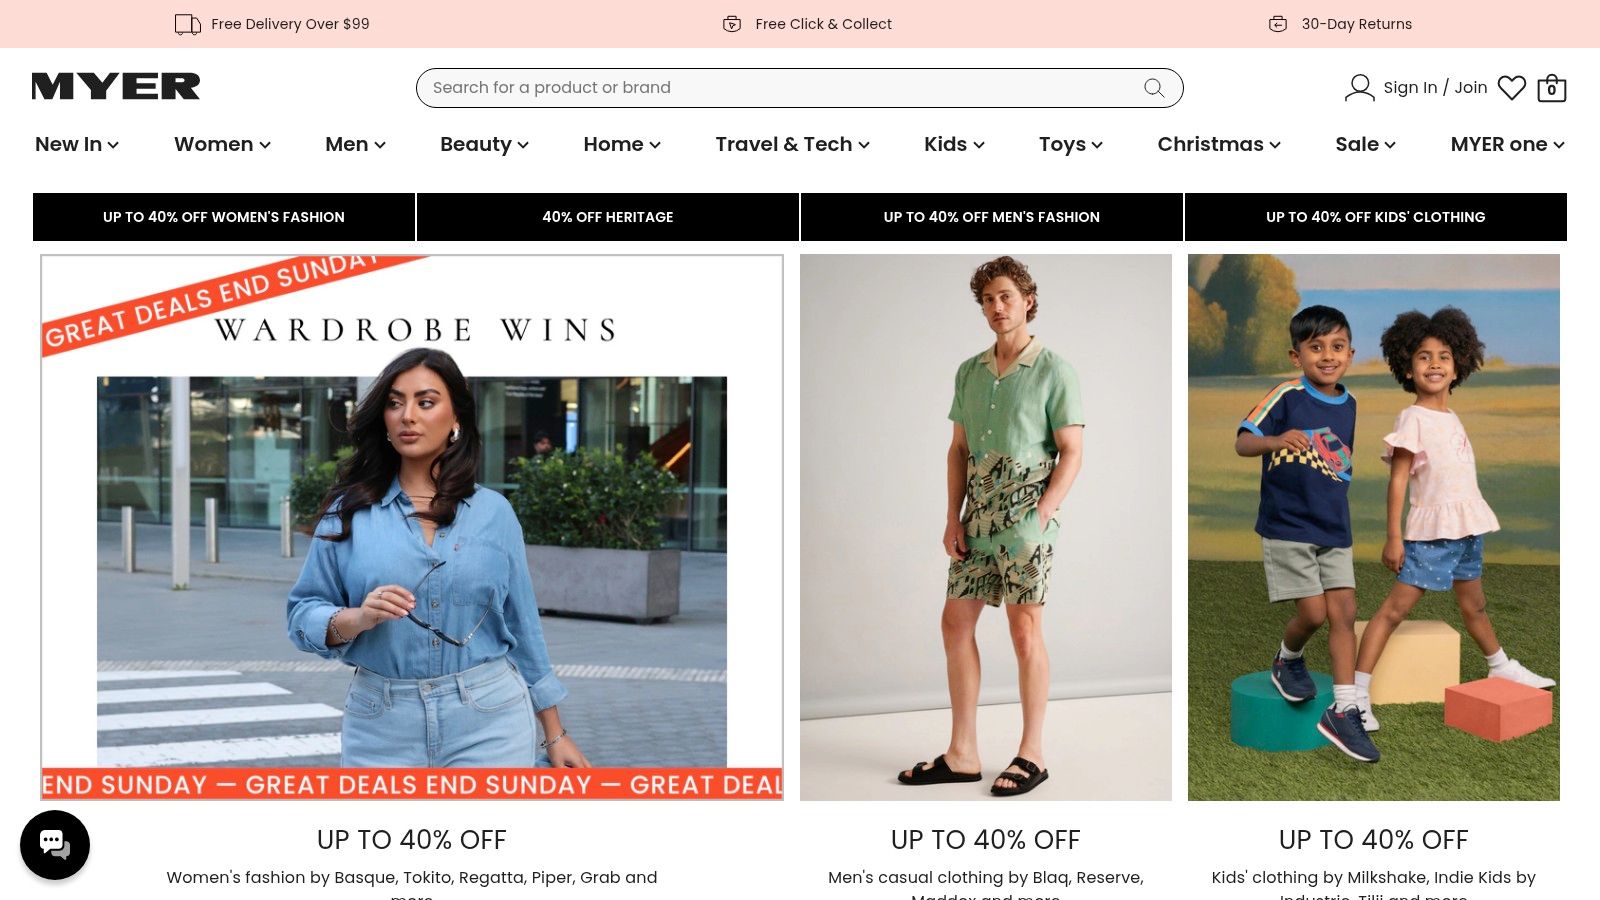Expand the Beauty dropdown
Image resolution: width=1600 pixels, height=900 pixels.
click(484, 144)
